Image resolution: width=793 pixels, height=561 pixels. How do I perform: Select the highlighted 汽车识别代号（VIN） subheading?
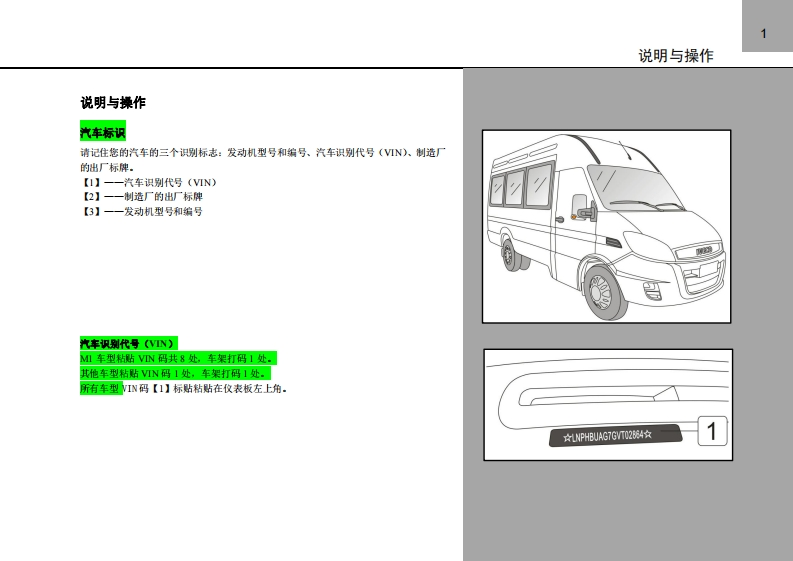[128, 343]
